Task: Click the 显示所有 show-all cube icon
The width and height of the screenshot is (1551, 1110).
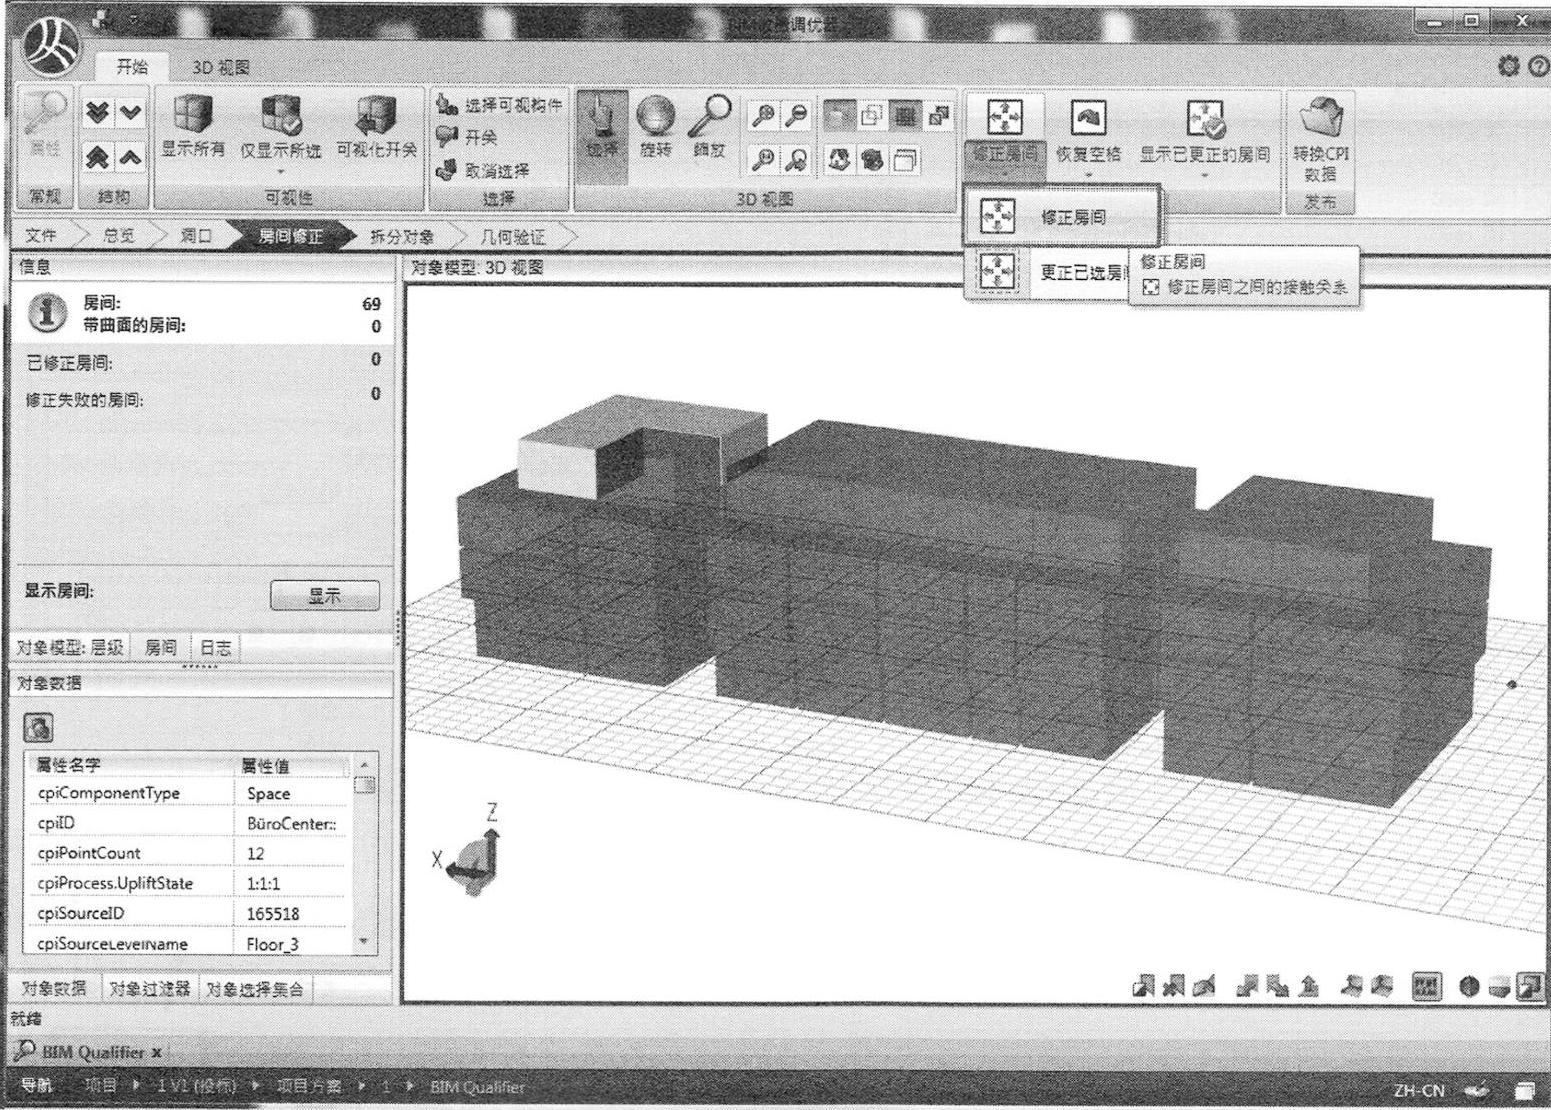Action: point(193,114)
